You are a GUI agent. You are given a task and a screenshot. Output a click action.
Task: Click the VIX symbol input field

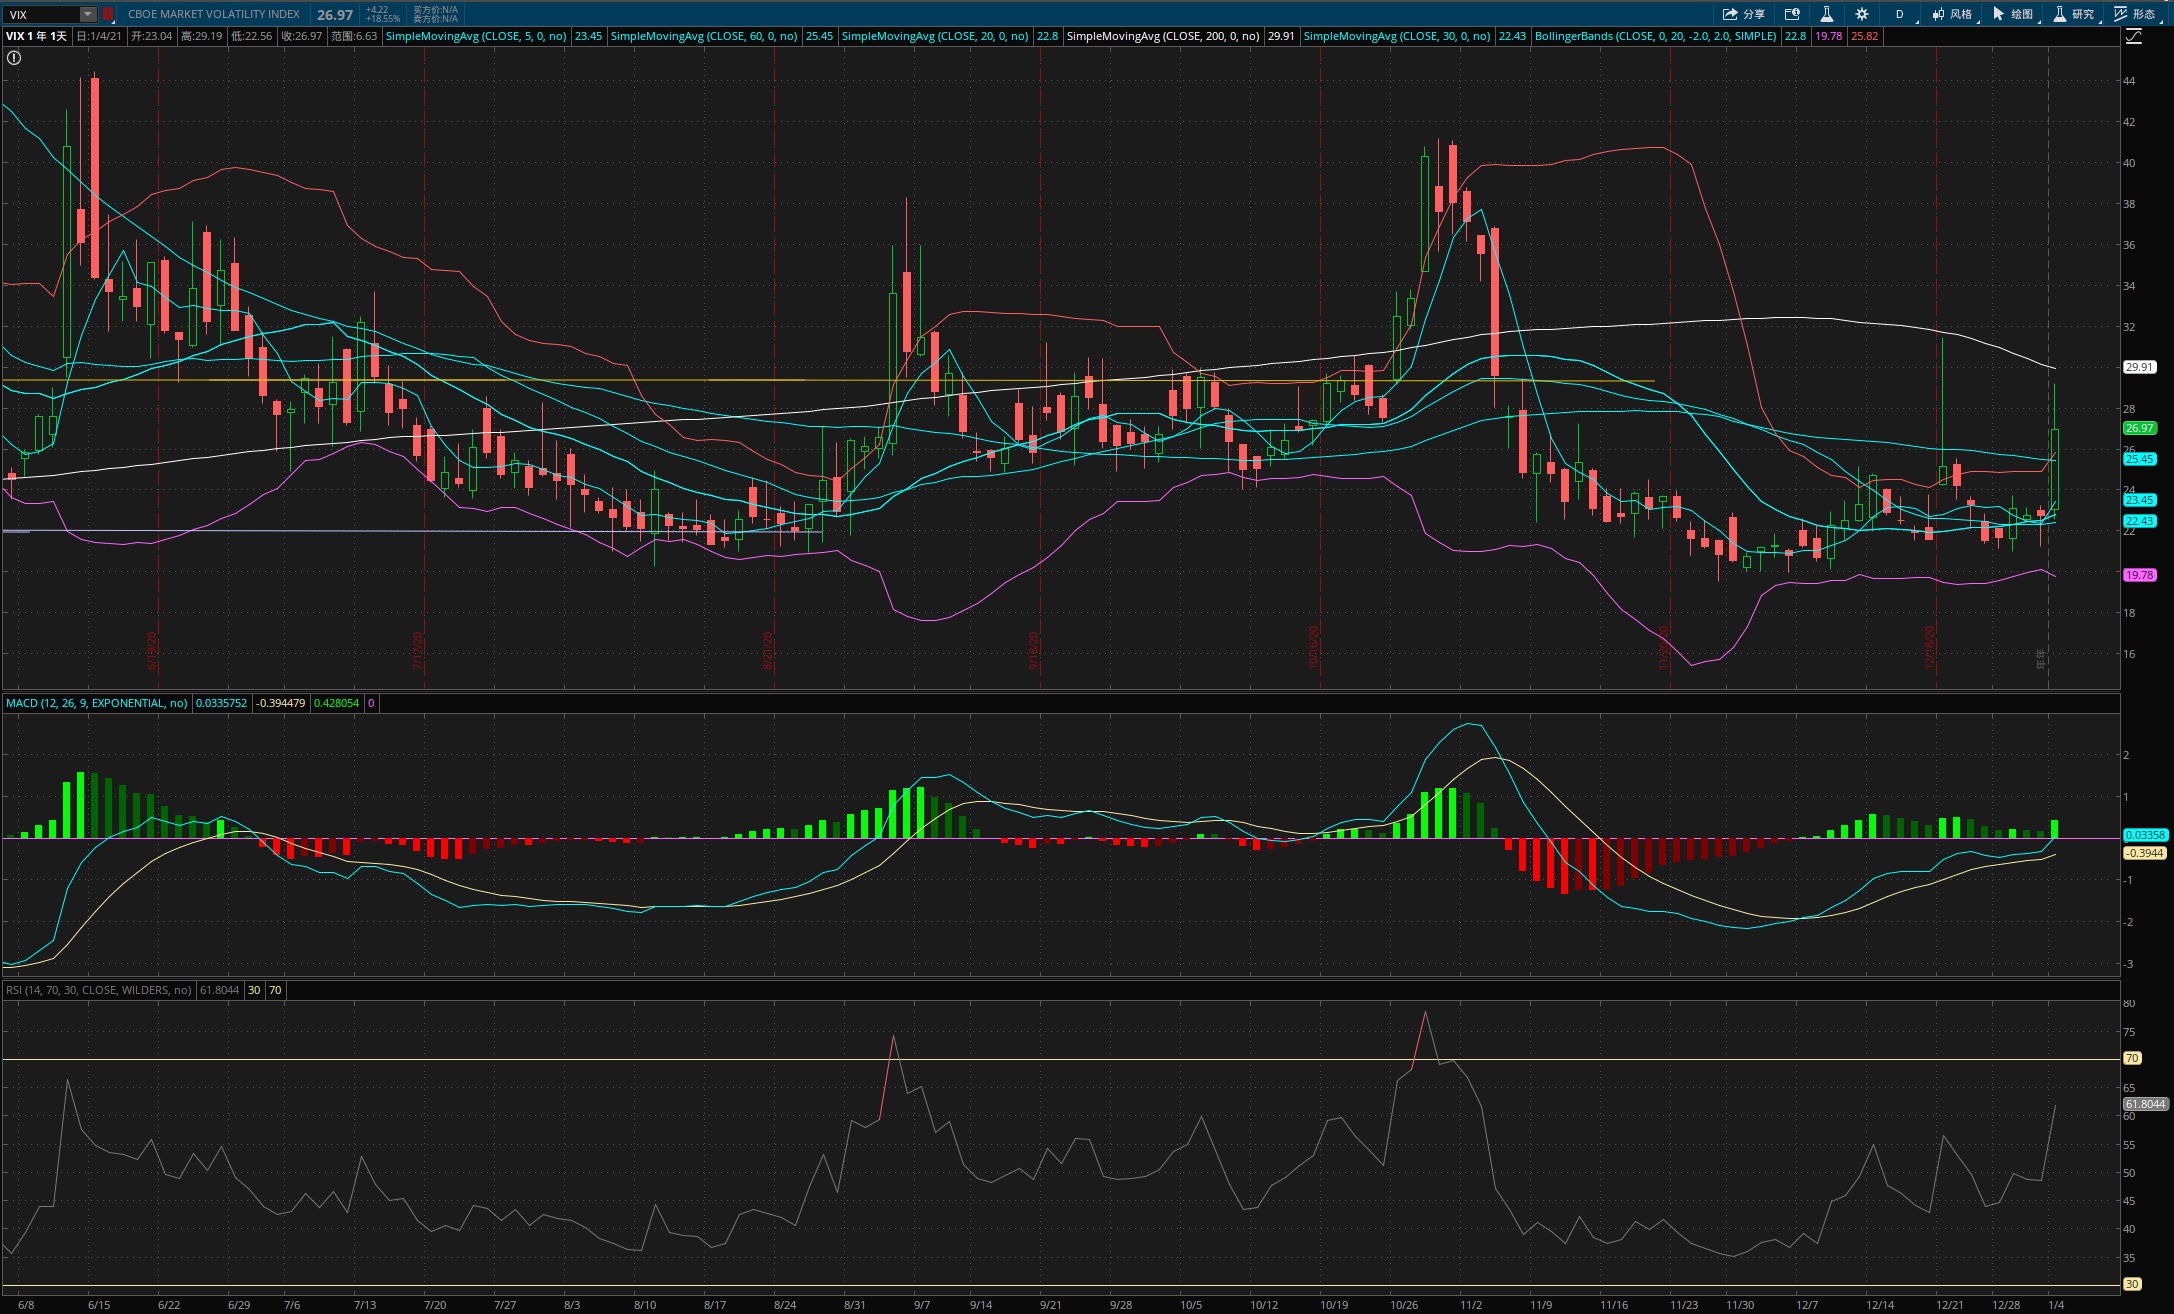coord(42,14)
